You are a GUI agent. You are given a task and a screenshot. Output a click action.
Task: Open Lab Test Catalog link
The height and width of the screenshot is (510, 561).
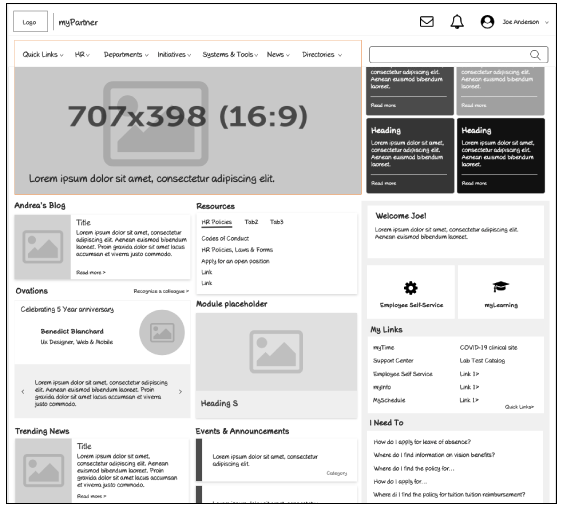pos(482,361)
